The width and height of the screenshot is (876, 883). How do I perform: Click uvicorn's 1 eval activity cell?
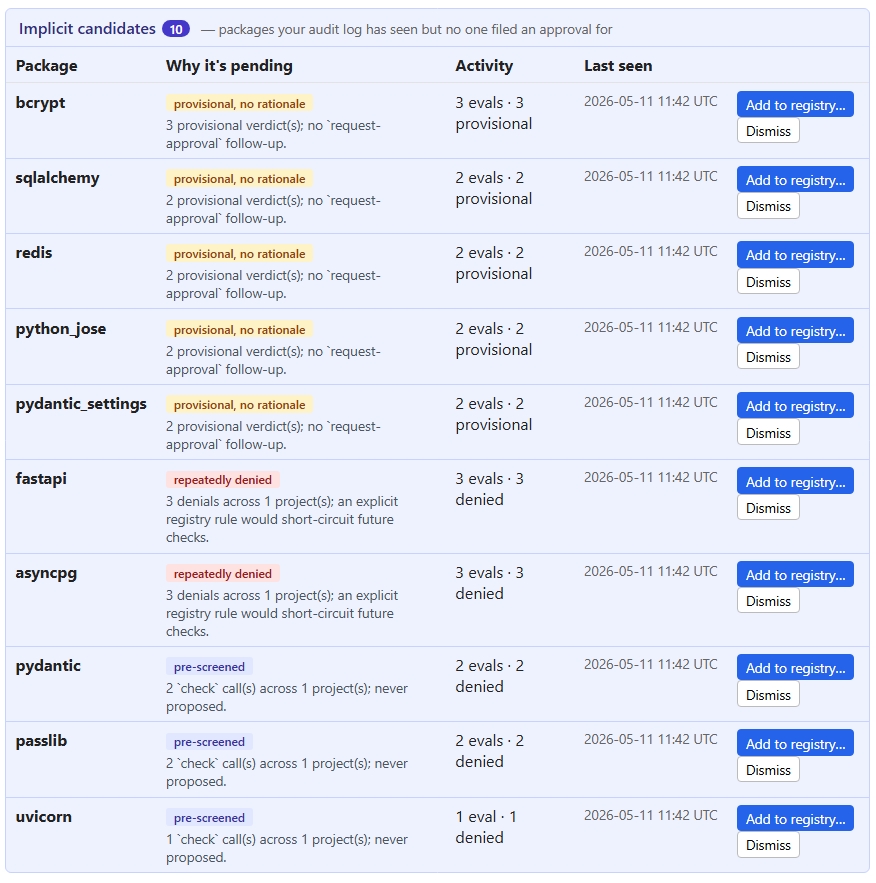(x=486, y=827)
